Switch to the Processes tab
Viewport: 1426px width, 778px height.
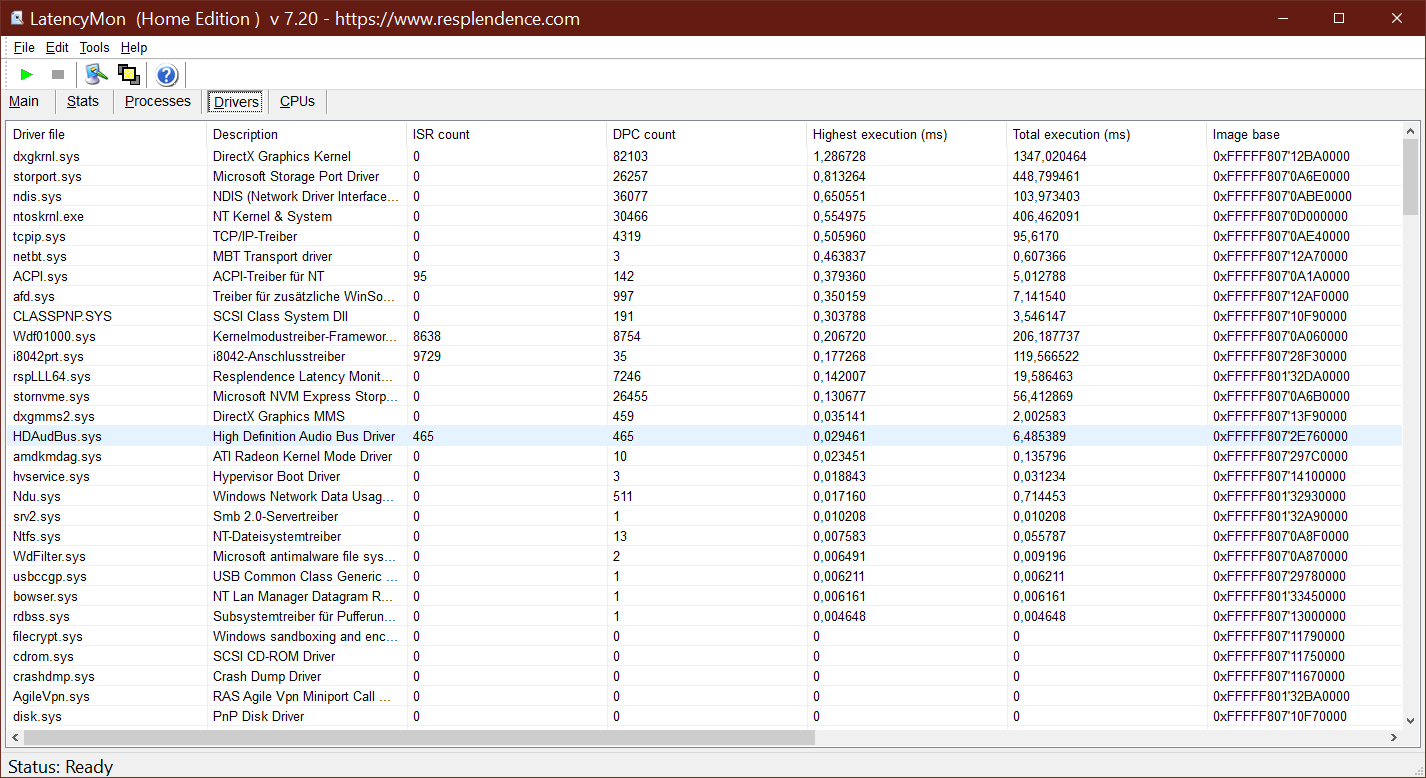[x=157, y=101]
